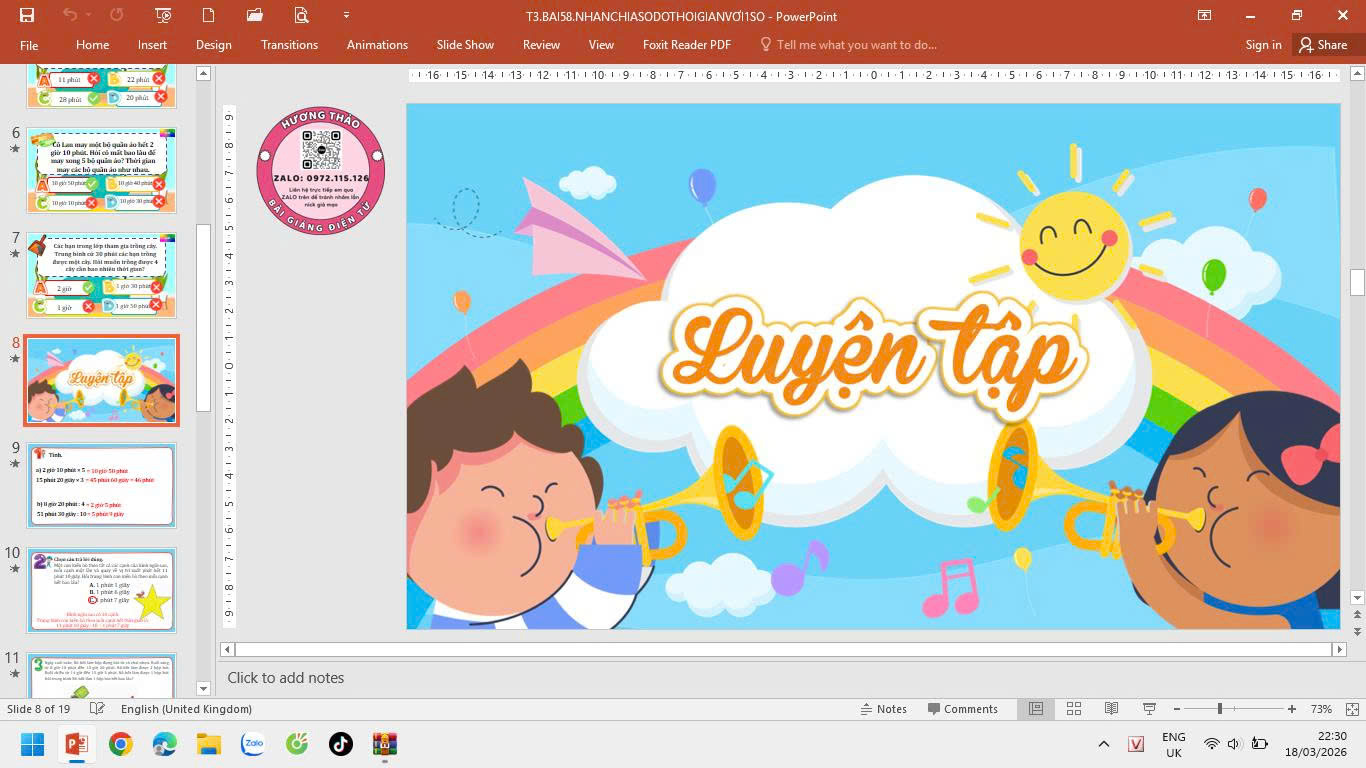Open Reading View from status bar
The image size is (1366, 768).
(1111, 709)
